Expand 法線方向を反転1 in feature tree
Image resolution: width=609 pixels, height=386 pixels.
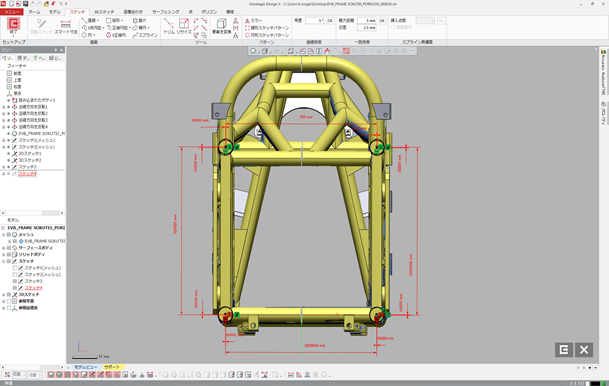click(3, 107)
